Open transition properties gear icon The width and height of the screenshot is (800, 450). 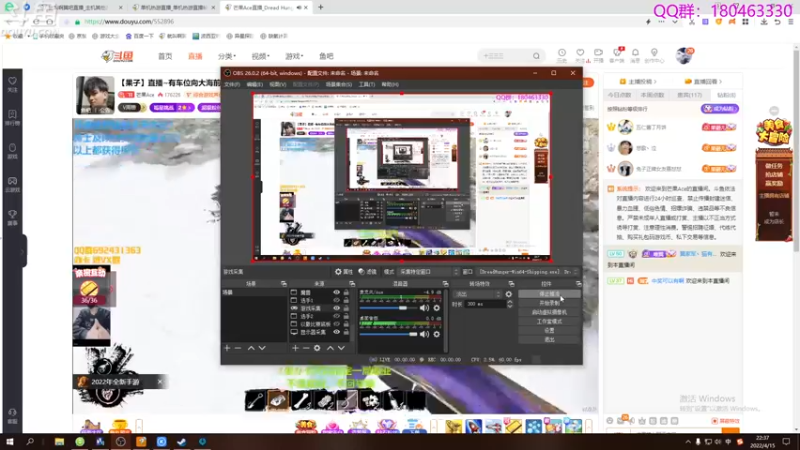509,294
